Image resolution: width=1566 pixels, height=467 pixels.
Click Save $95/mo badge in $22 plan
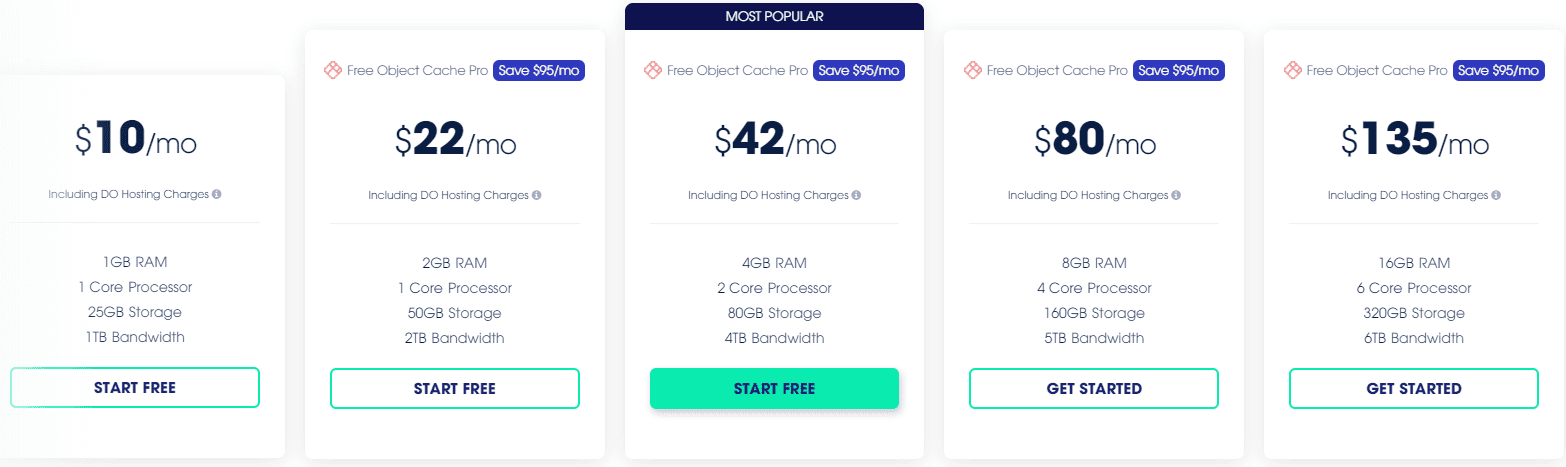(539, 70)
